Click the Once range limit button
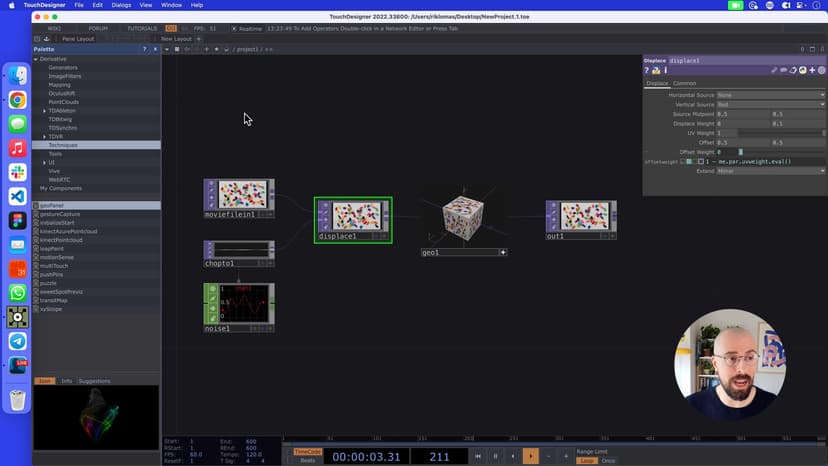The width and height of the screenshot is (828, 466). tap(609, 460)
